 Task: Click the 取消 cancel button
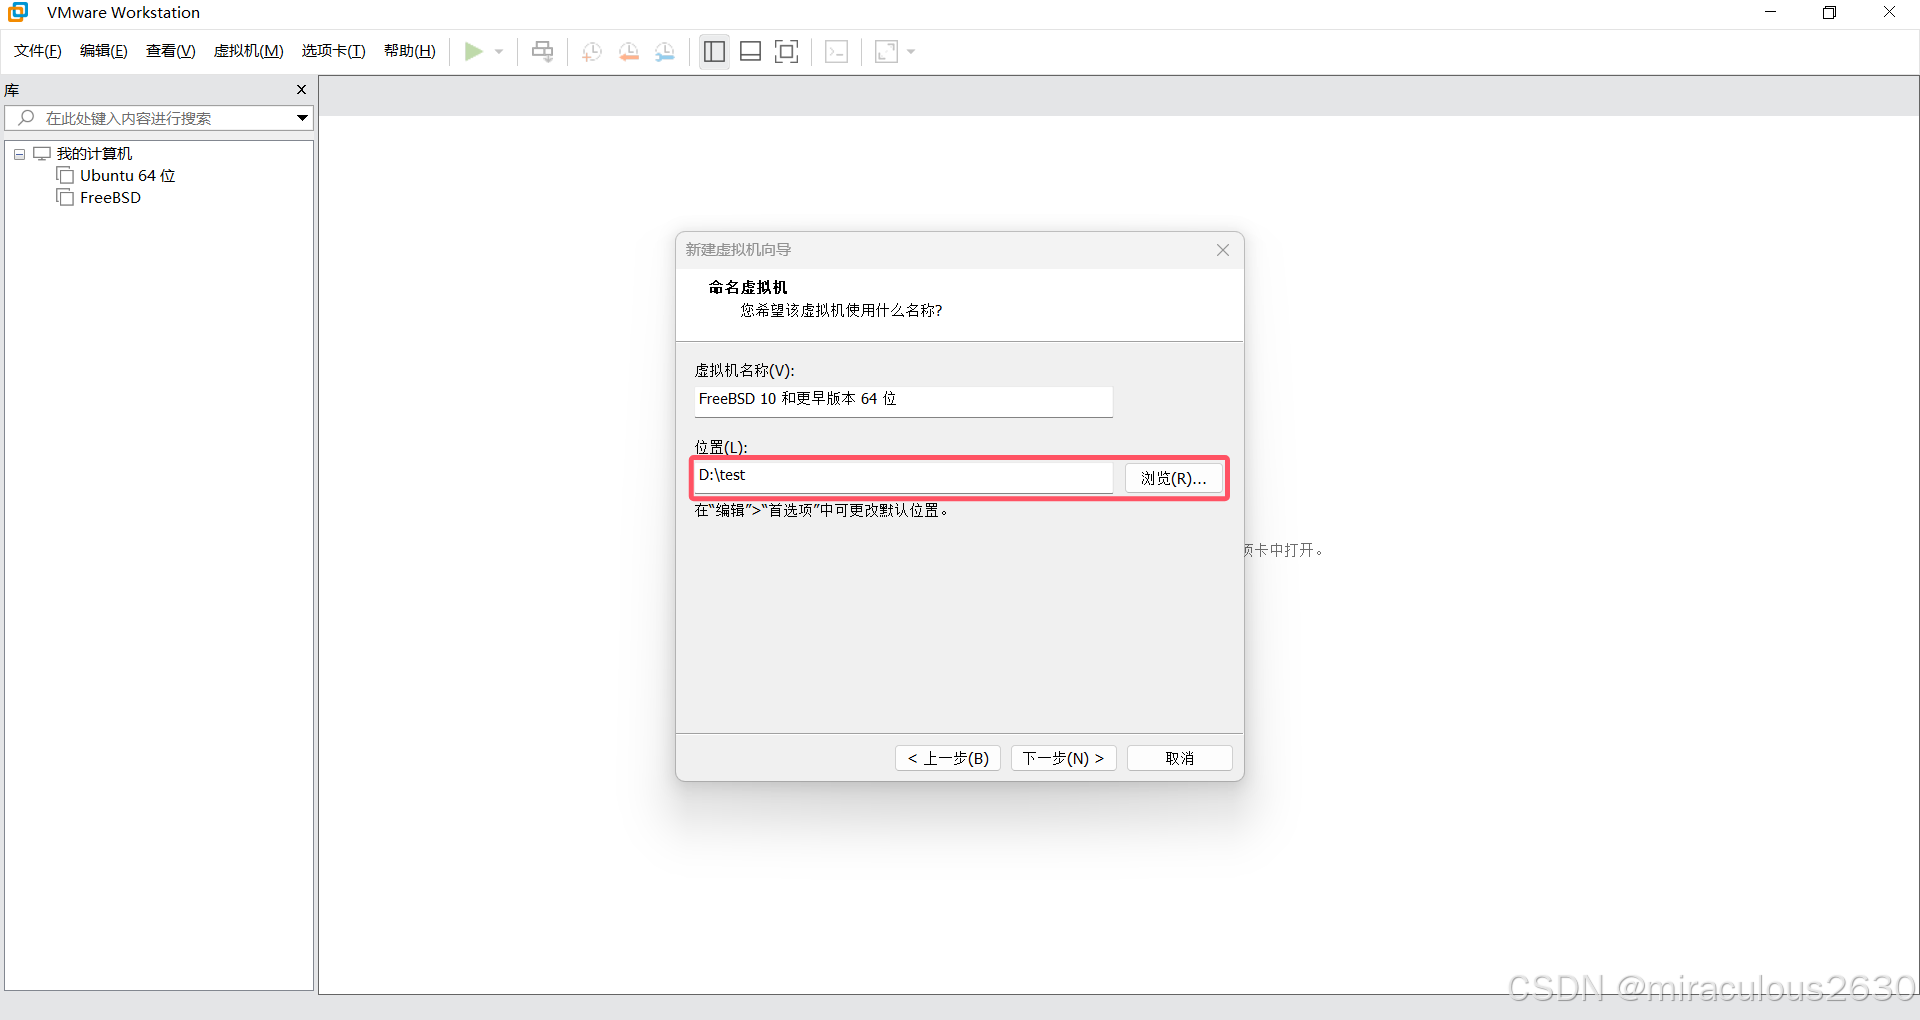point(1180,758)
